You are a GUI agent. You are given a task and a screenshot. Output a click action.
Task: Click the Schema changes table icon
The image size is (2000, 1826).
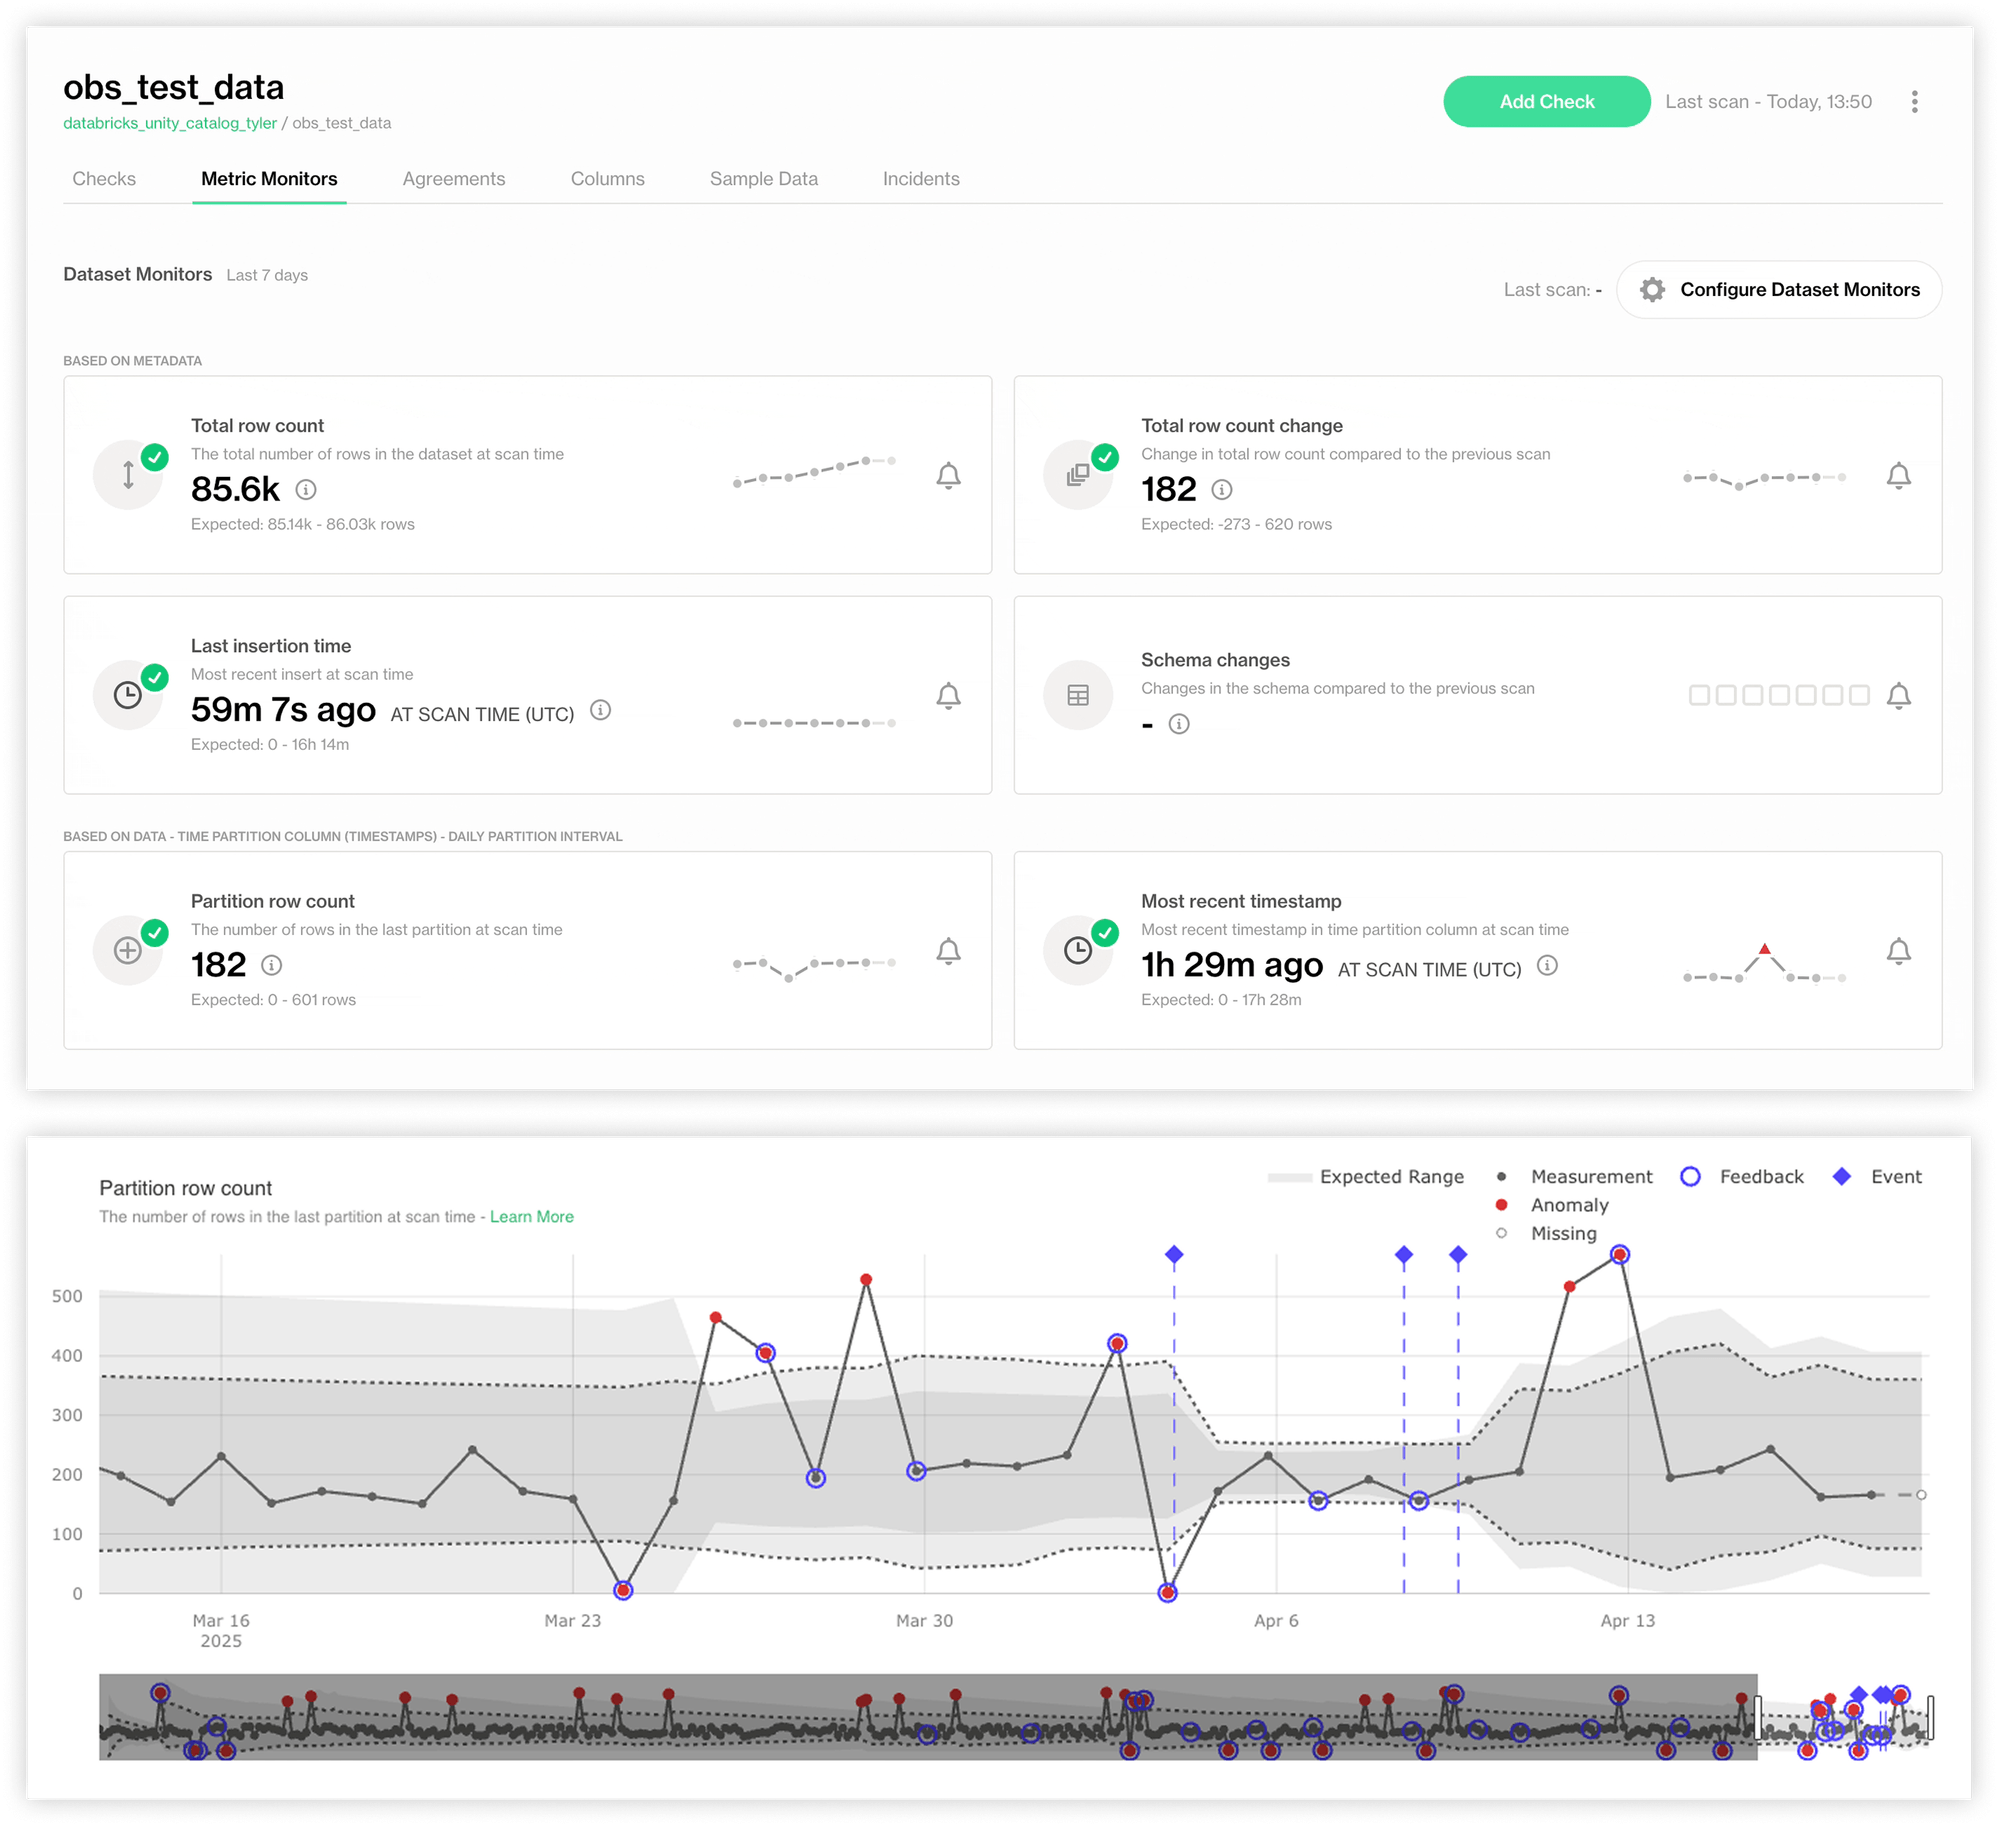click(x=1078, y=695)
